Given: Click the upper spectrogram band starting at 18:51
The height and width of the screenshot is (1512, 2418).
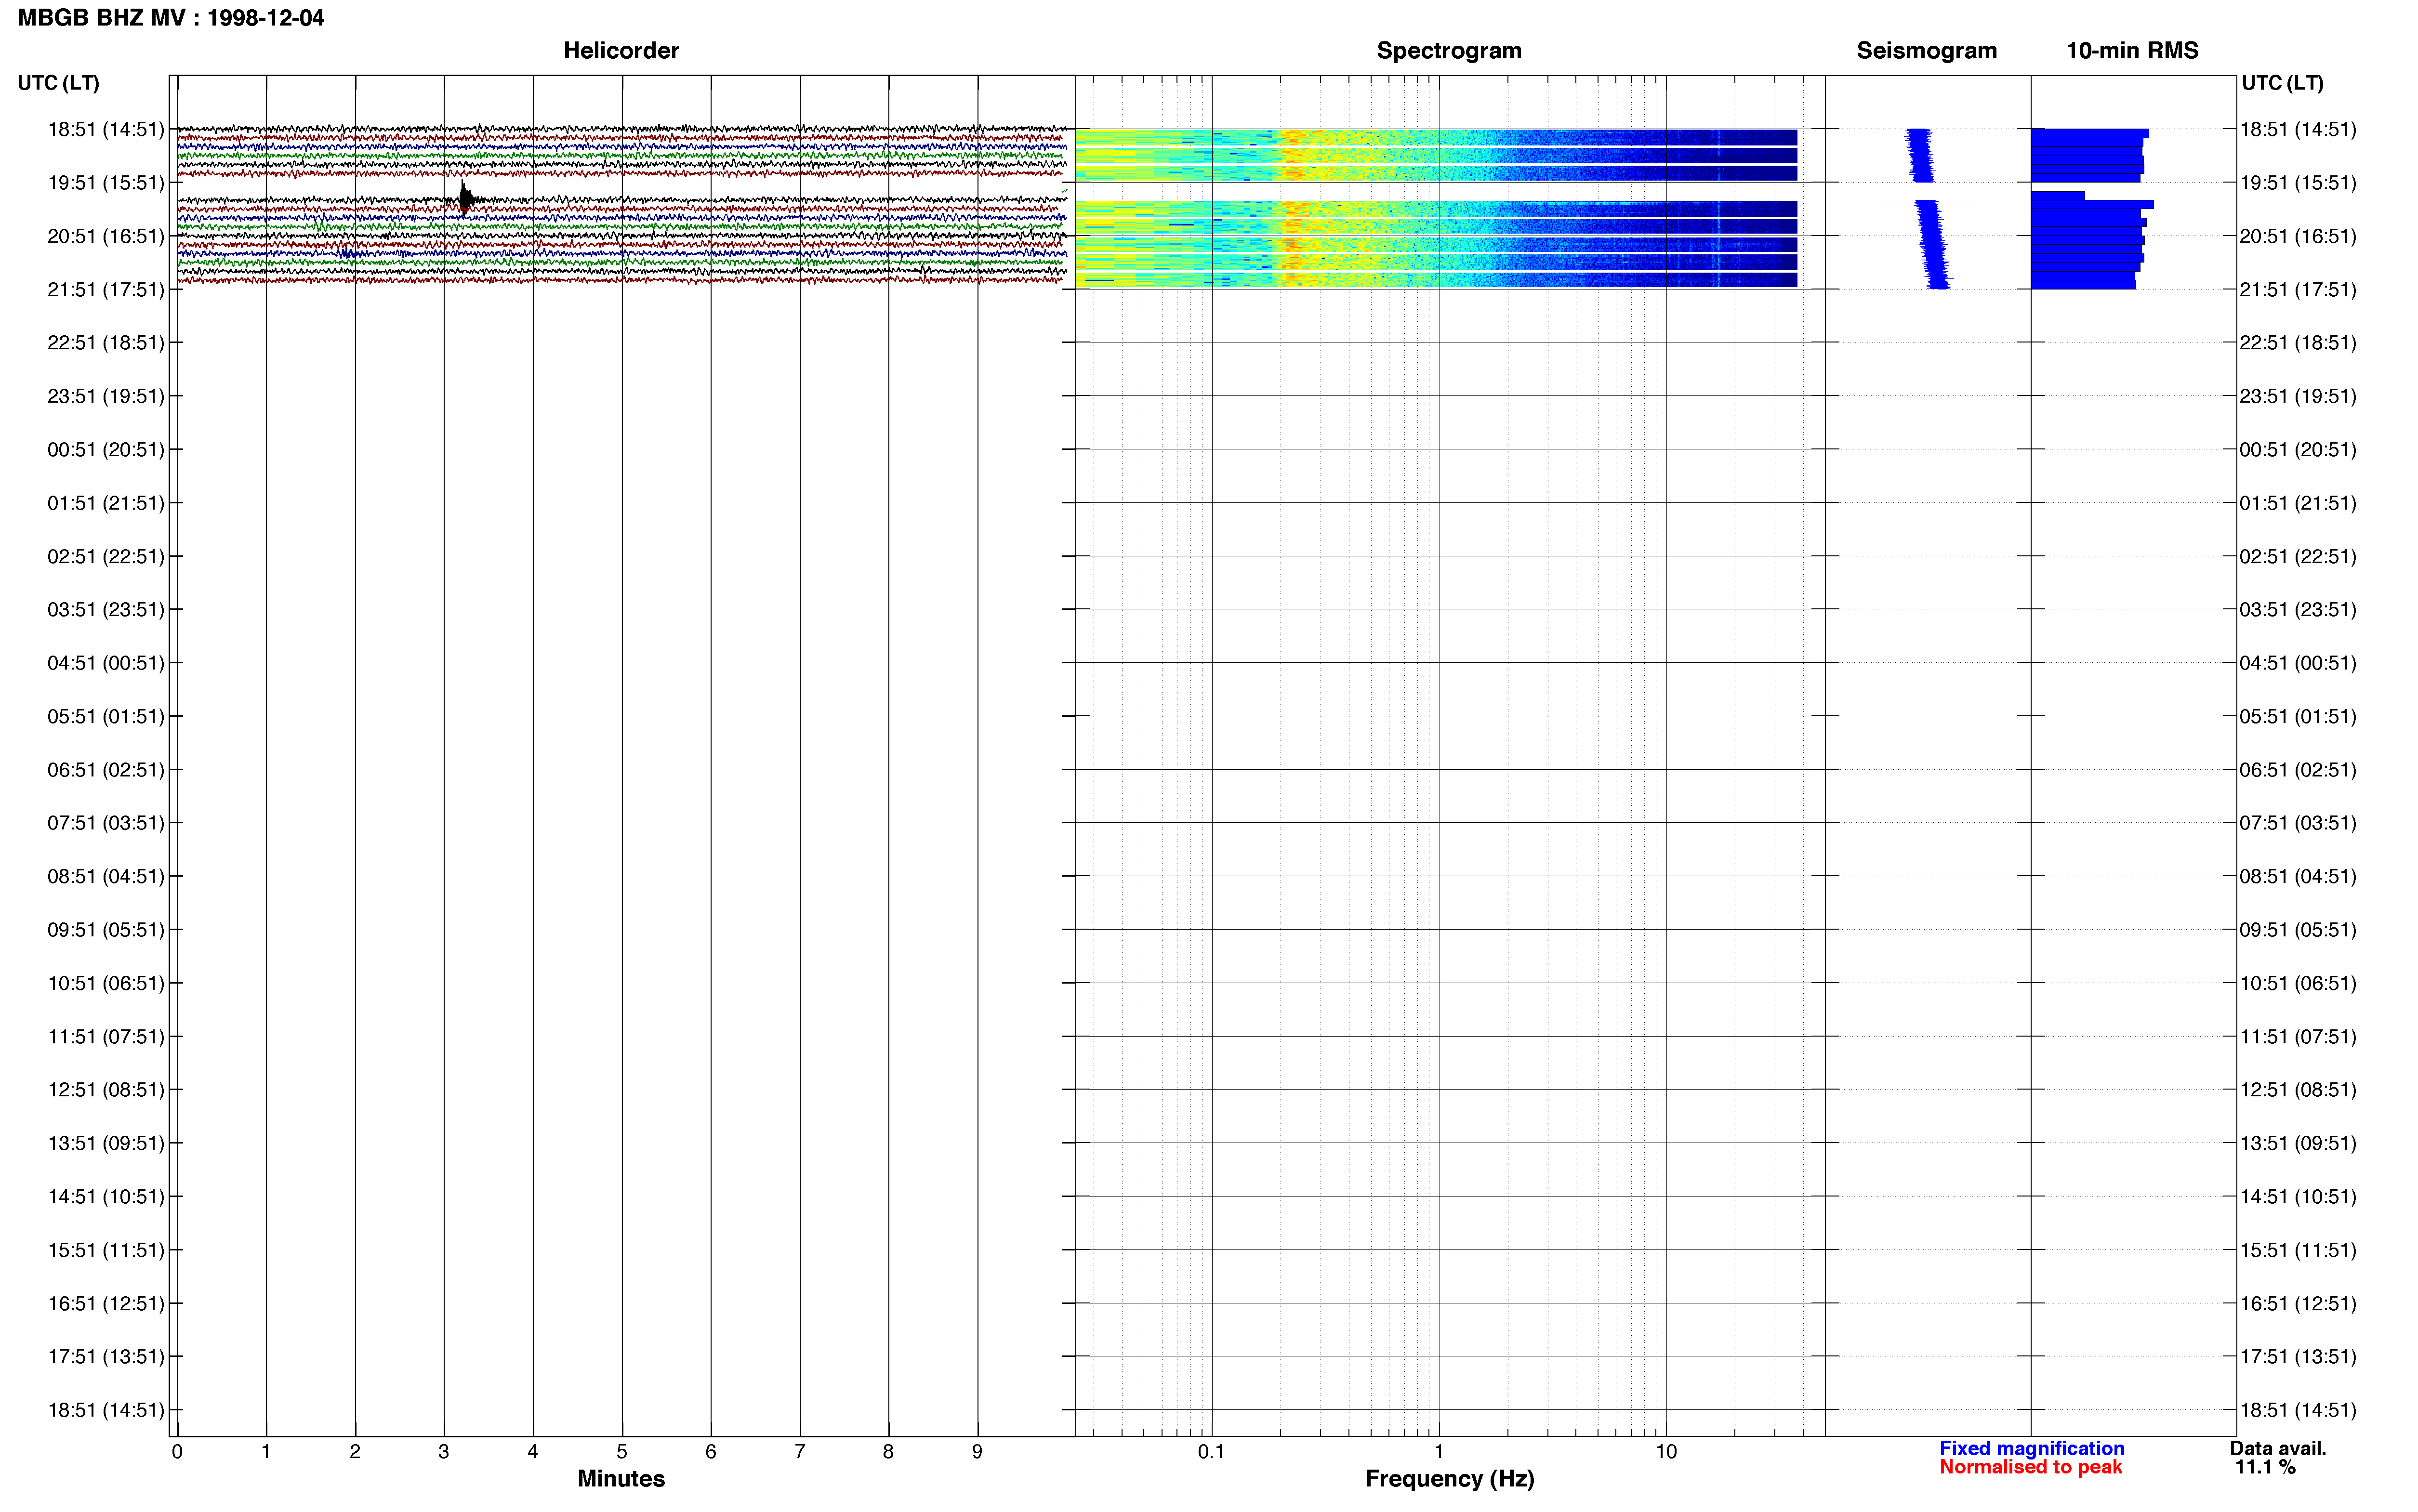Looking at the screenshot, I should (x=1436, y=155).
